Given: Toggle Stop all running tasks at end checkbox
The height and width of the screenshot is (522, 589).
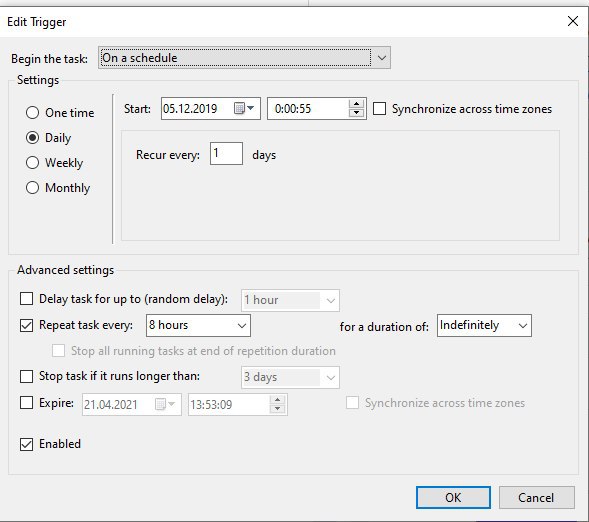Looking at the screenshot, I should click(x=58, y=351).
